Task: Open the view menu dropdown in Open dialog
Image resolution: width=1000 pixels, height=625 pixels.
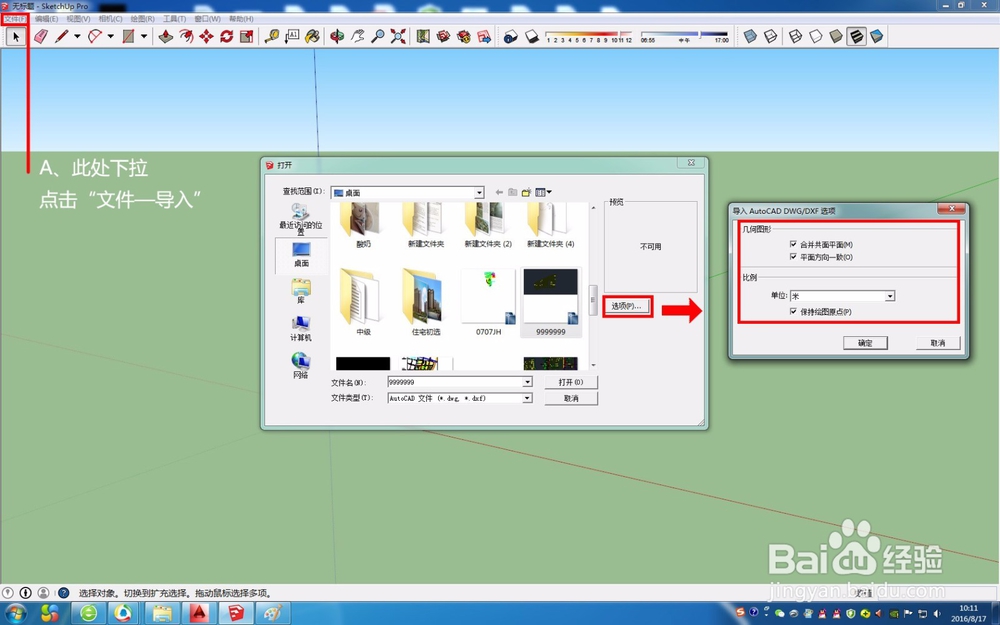Action: pyautogui.click(x=543, y=192)
